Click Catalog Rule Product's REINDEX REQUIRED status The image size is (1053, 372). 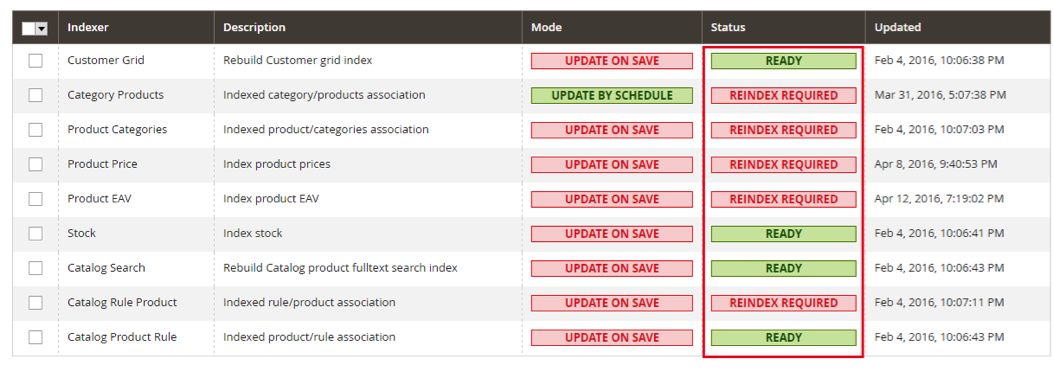click(x=784, y=303)
